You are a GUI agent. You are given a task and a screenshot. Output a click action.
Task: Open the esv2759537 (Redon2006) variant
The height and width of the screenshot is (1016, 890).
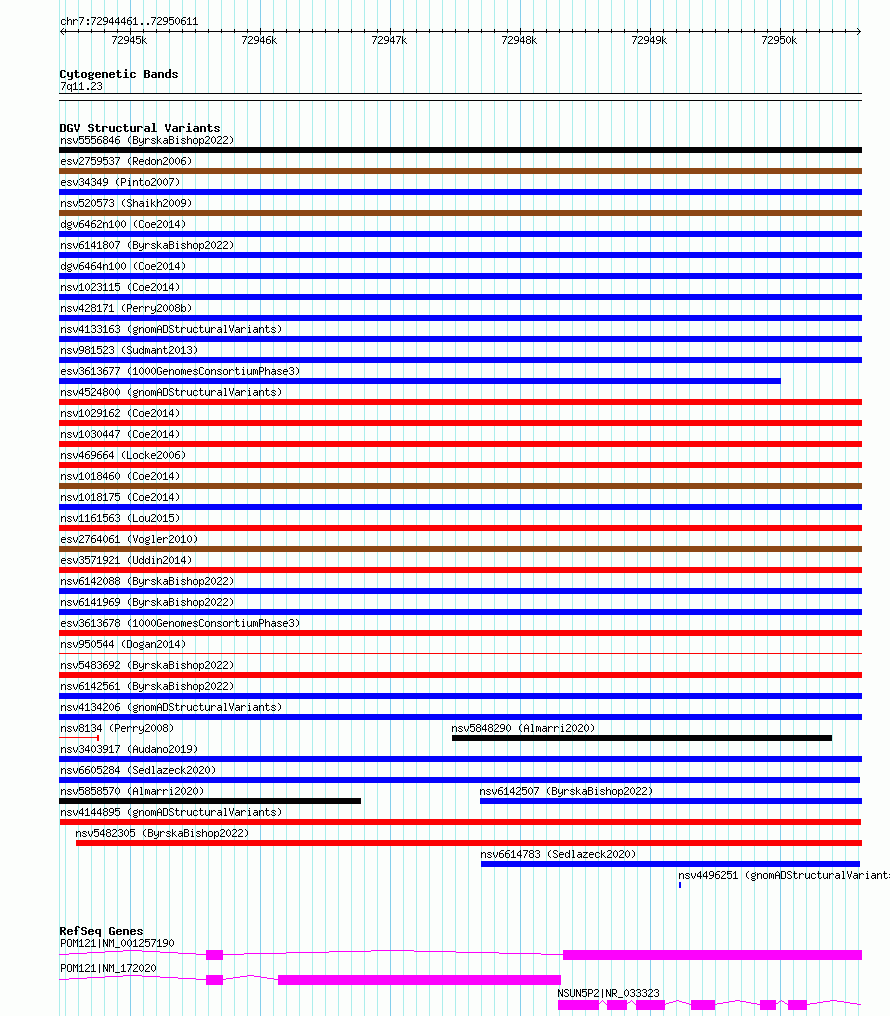[x=126, y=161]
